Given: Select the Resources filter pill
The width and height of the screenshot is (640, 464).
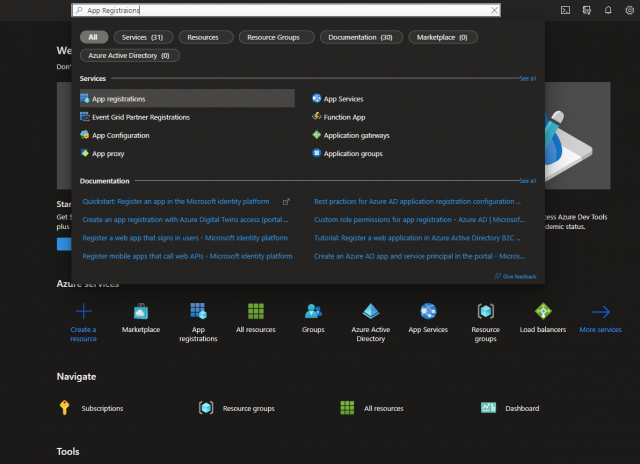Looking at the screenshot, I should pos(206,37).
